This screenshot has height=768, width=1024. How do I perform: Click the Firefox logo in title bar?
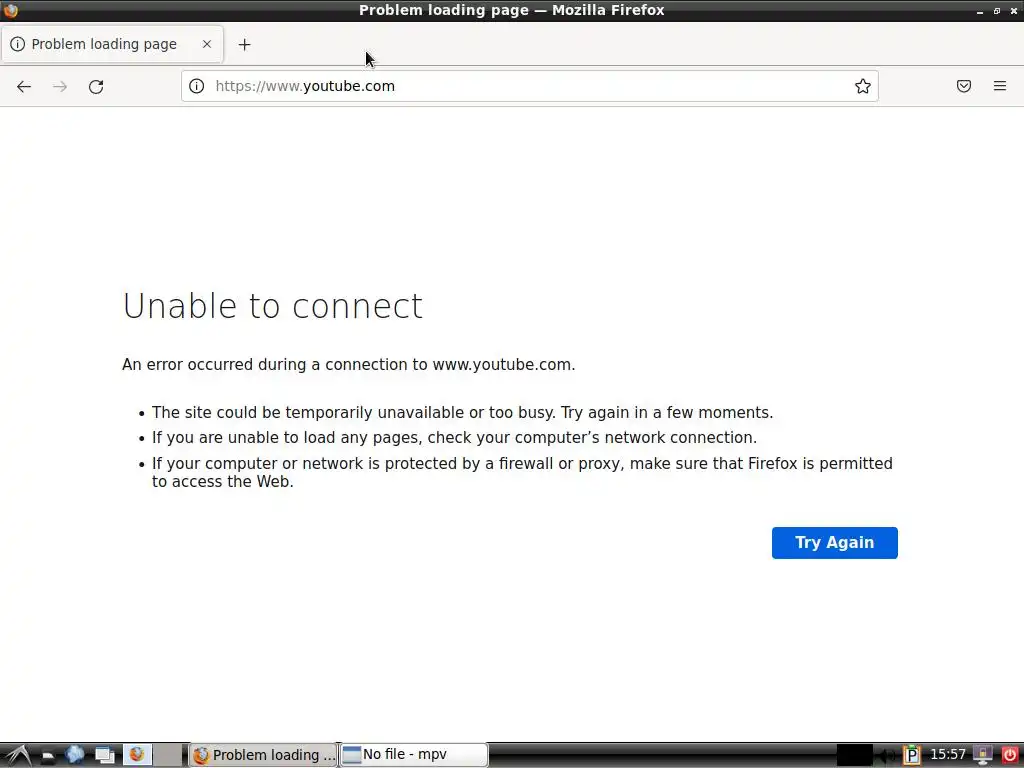click(10, 10)
